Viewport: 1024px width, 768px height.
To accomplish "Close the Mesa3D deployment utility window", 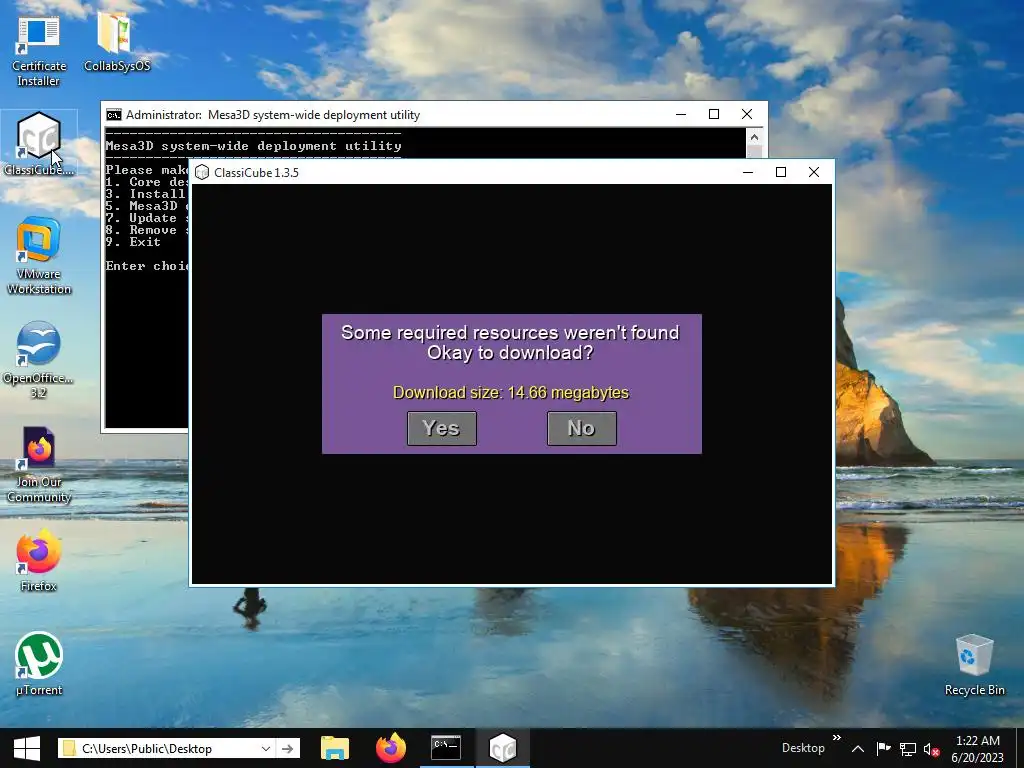I will [747, 114].
